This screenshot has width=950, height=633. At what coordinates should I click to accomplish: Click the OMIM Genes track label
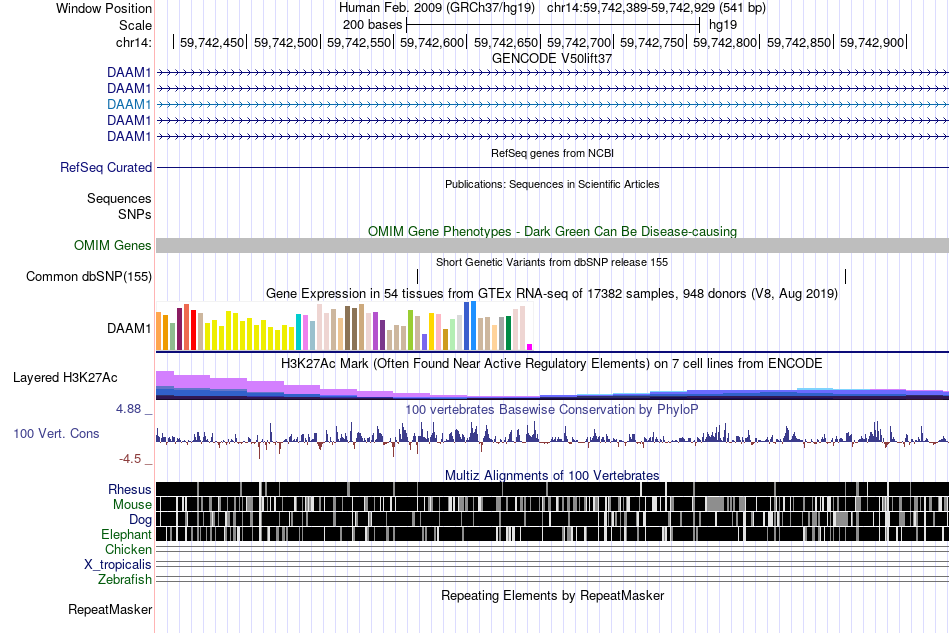pyautogui.click(x=113, y=245)
